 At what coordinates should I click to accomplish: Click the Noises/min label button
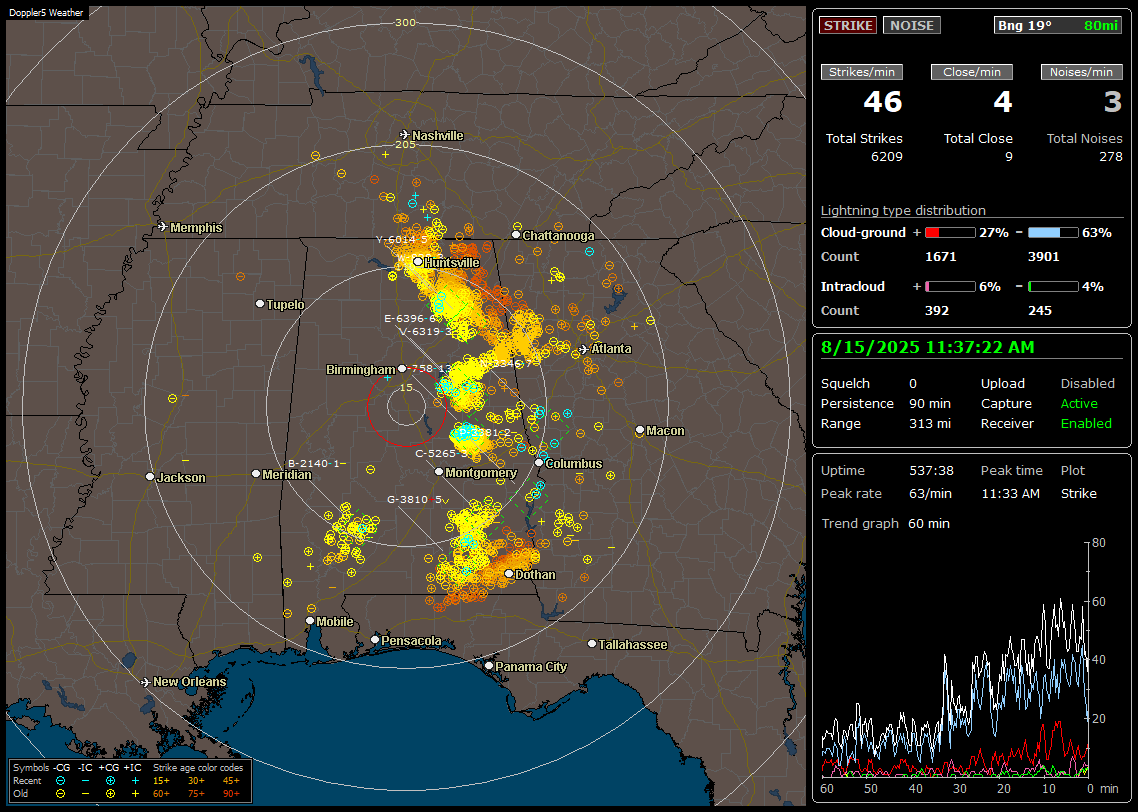[x=1081, y=72]
